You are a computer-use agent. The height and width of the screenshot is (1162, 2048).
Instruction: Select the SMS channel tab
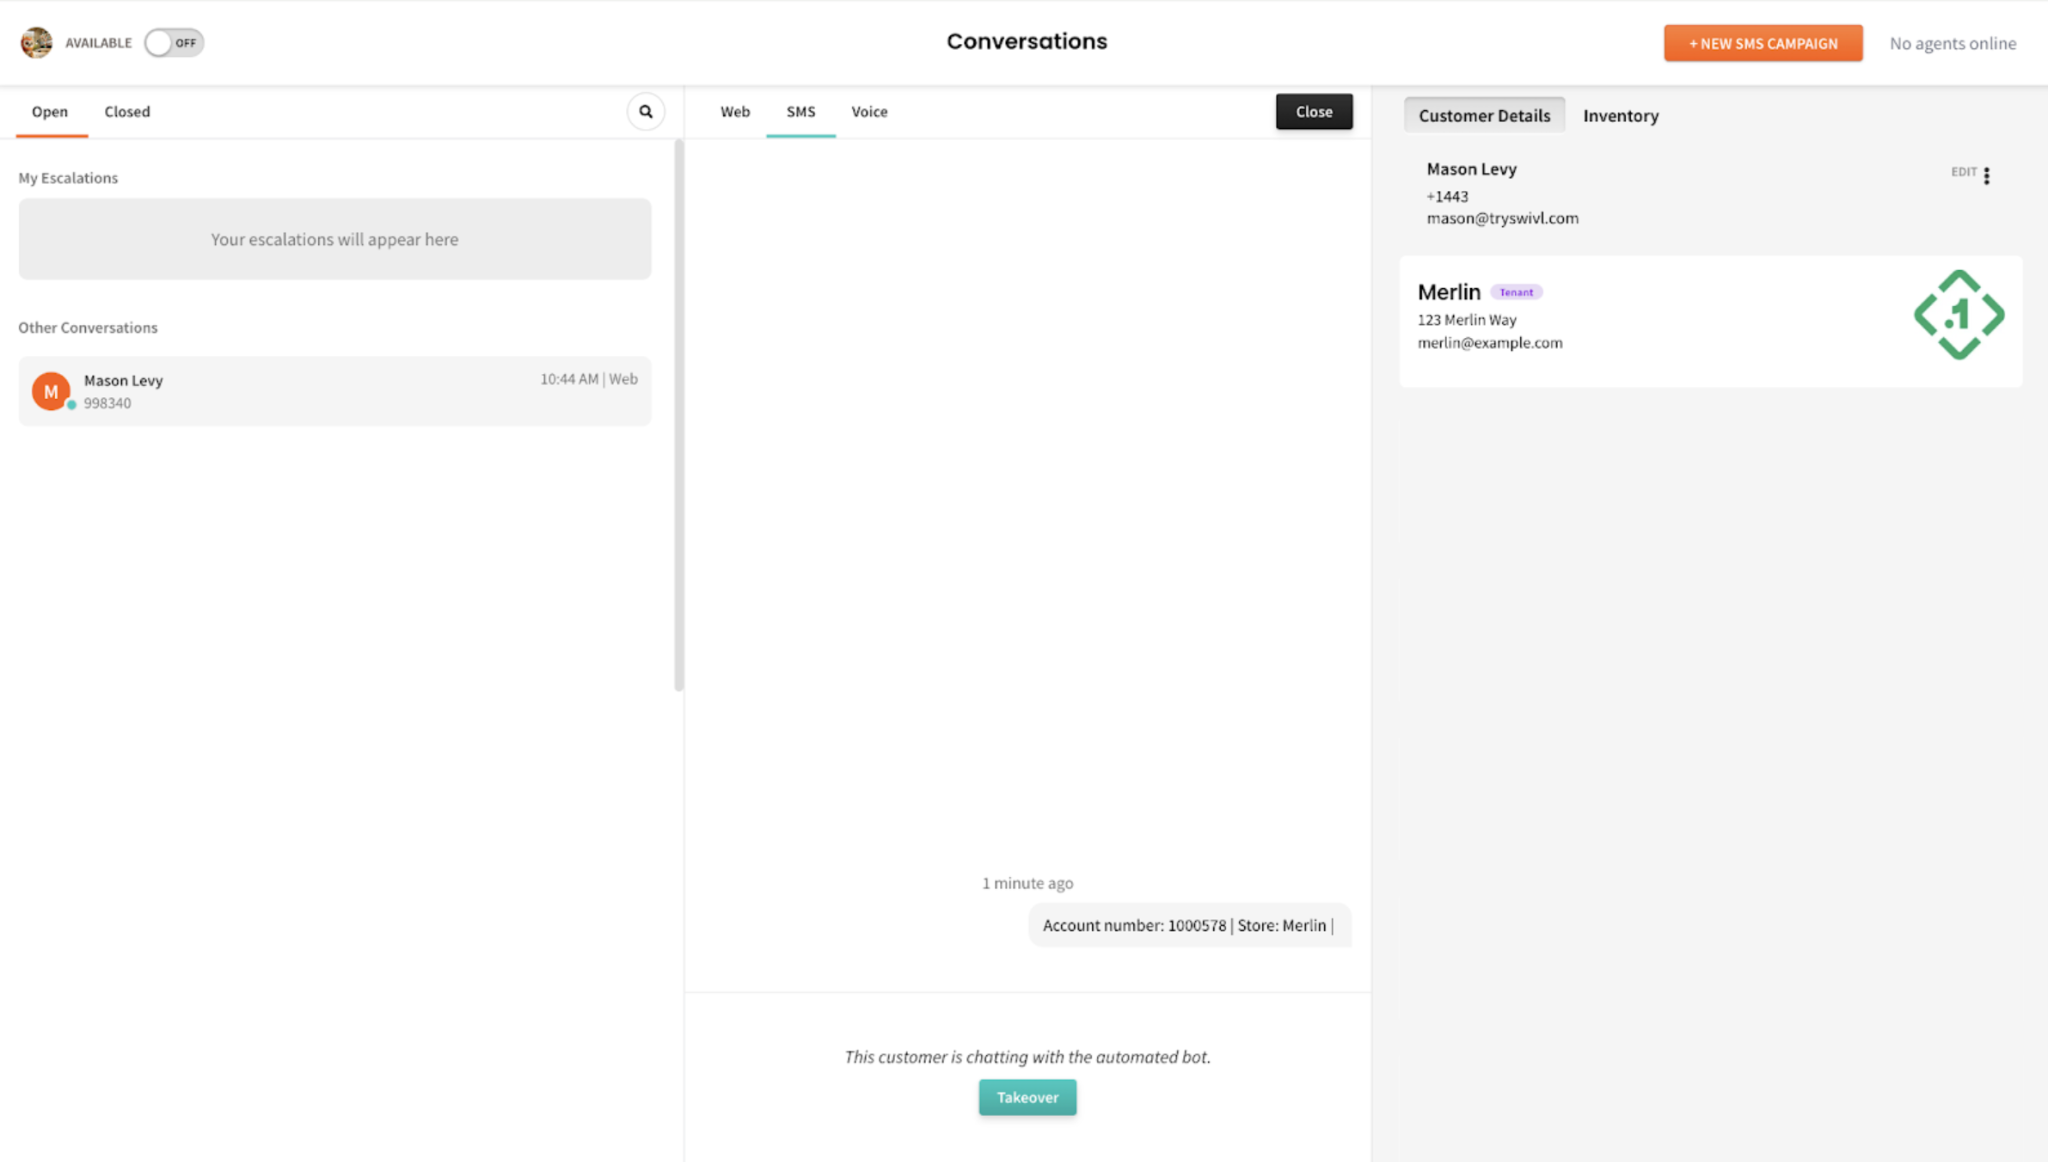(x=800, y=112)
